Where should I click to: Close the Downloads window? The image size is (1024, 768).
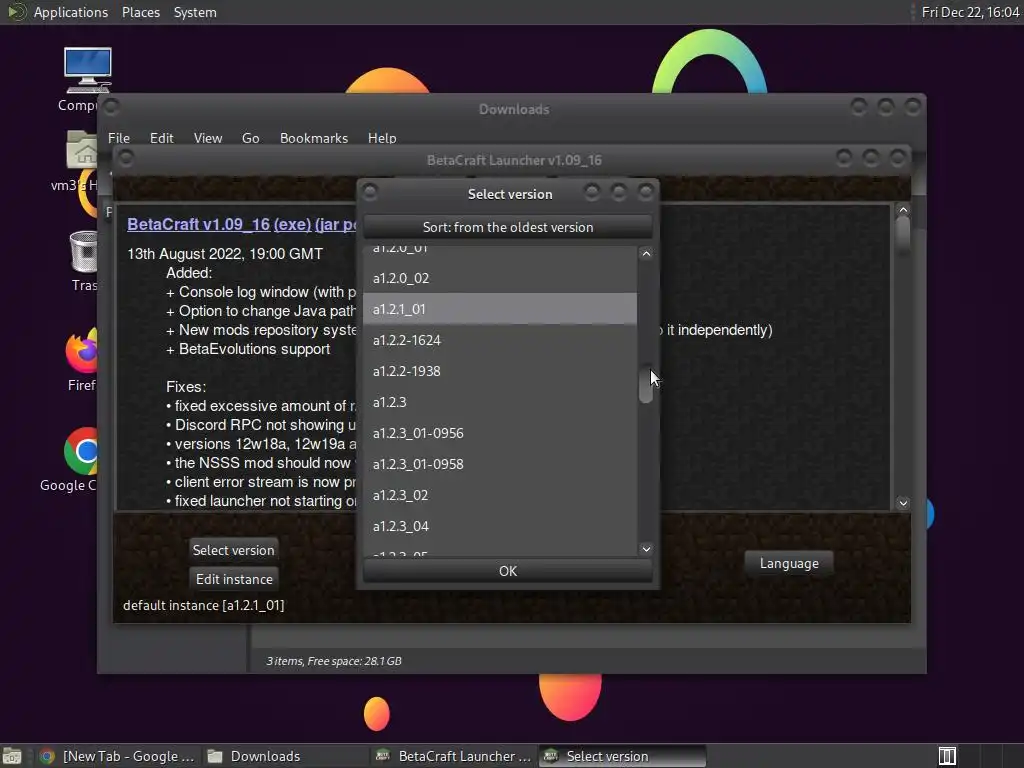(912, 106)
